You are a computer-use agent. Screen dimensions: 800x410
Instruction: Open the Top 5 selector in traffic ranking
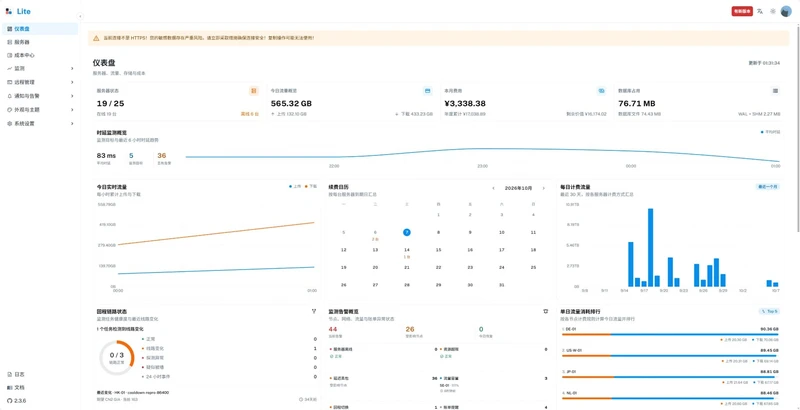pyautogui.click(x=769, y=311)
